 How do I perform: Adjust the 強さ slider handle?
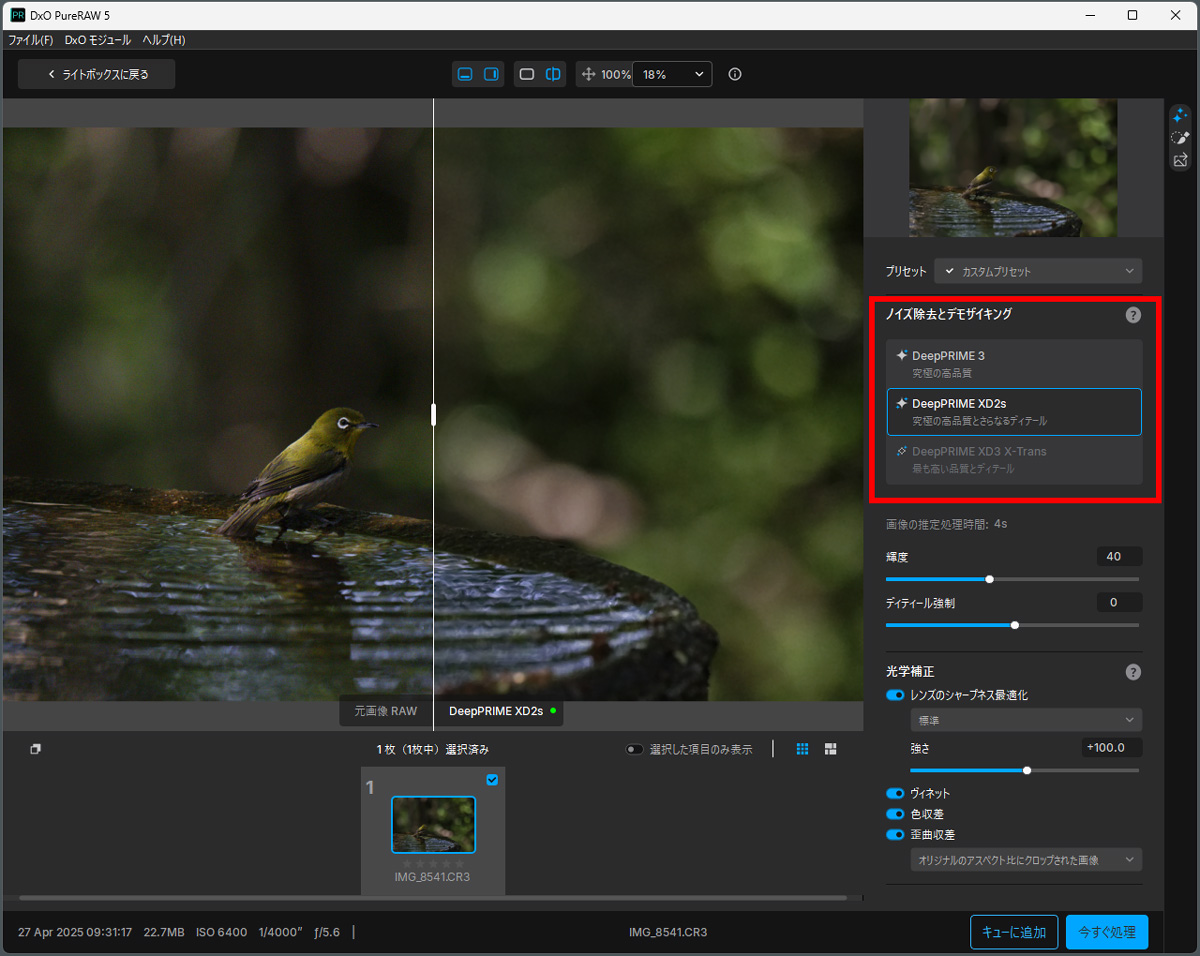pos(1027,770)
